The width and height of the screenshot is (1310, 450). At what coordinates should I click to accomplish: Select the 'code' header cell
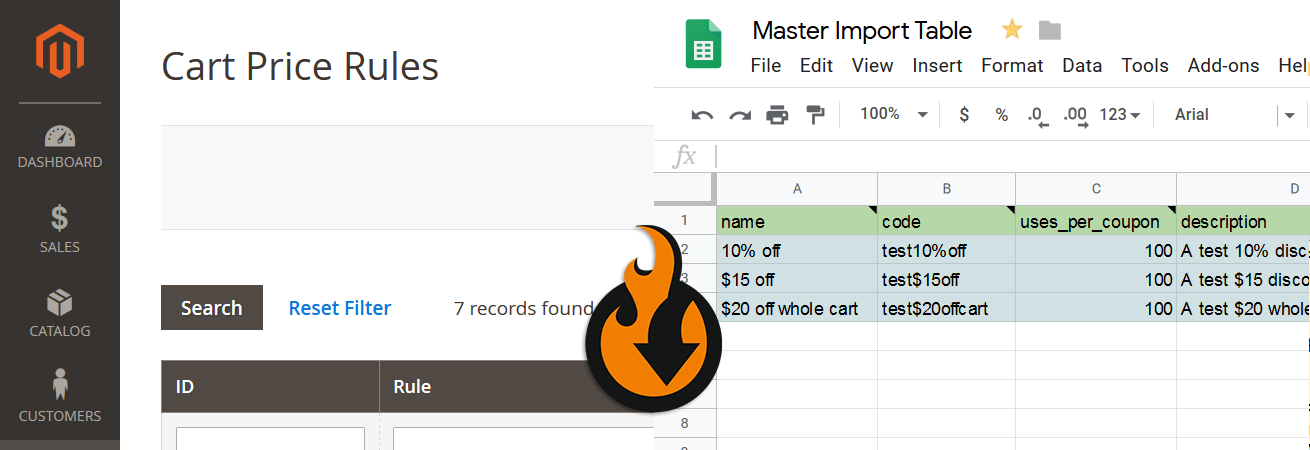tap(946, 221)
